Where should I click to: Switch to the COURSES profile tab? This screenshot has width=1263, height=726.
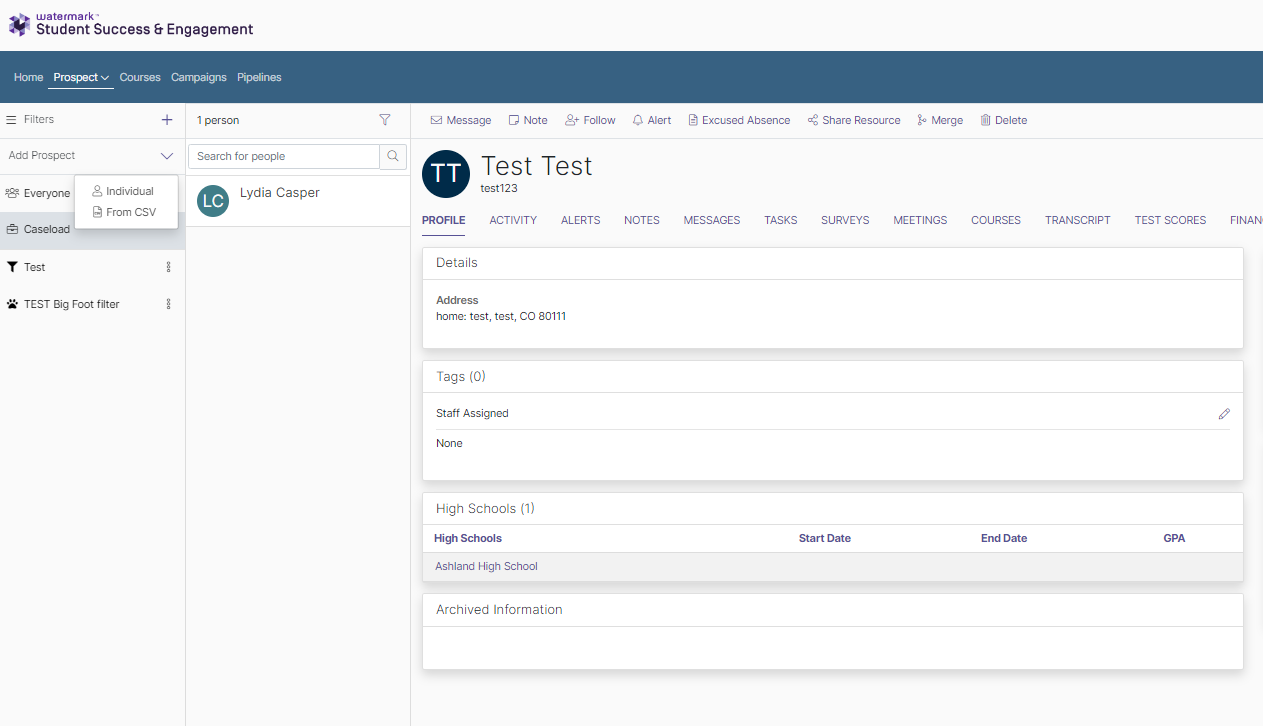[996, 220]
